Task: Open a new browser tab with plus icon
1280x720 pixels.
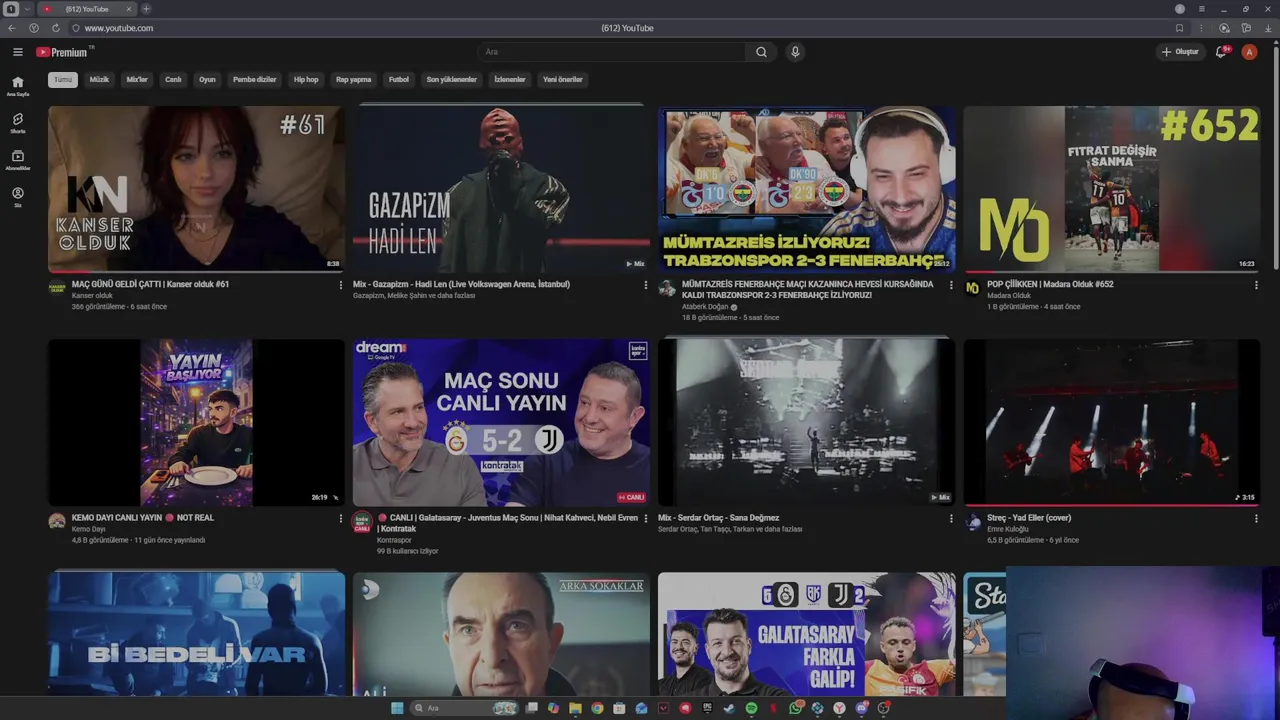Action: (146, 9)
